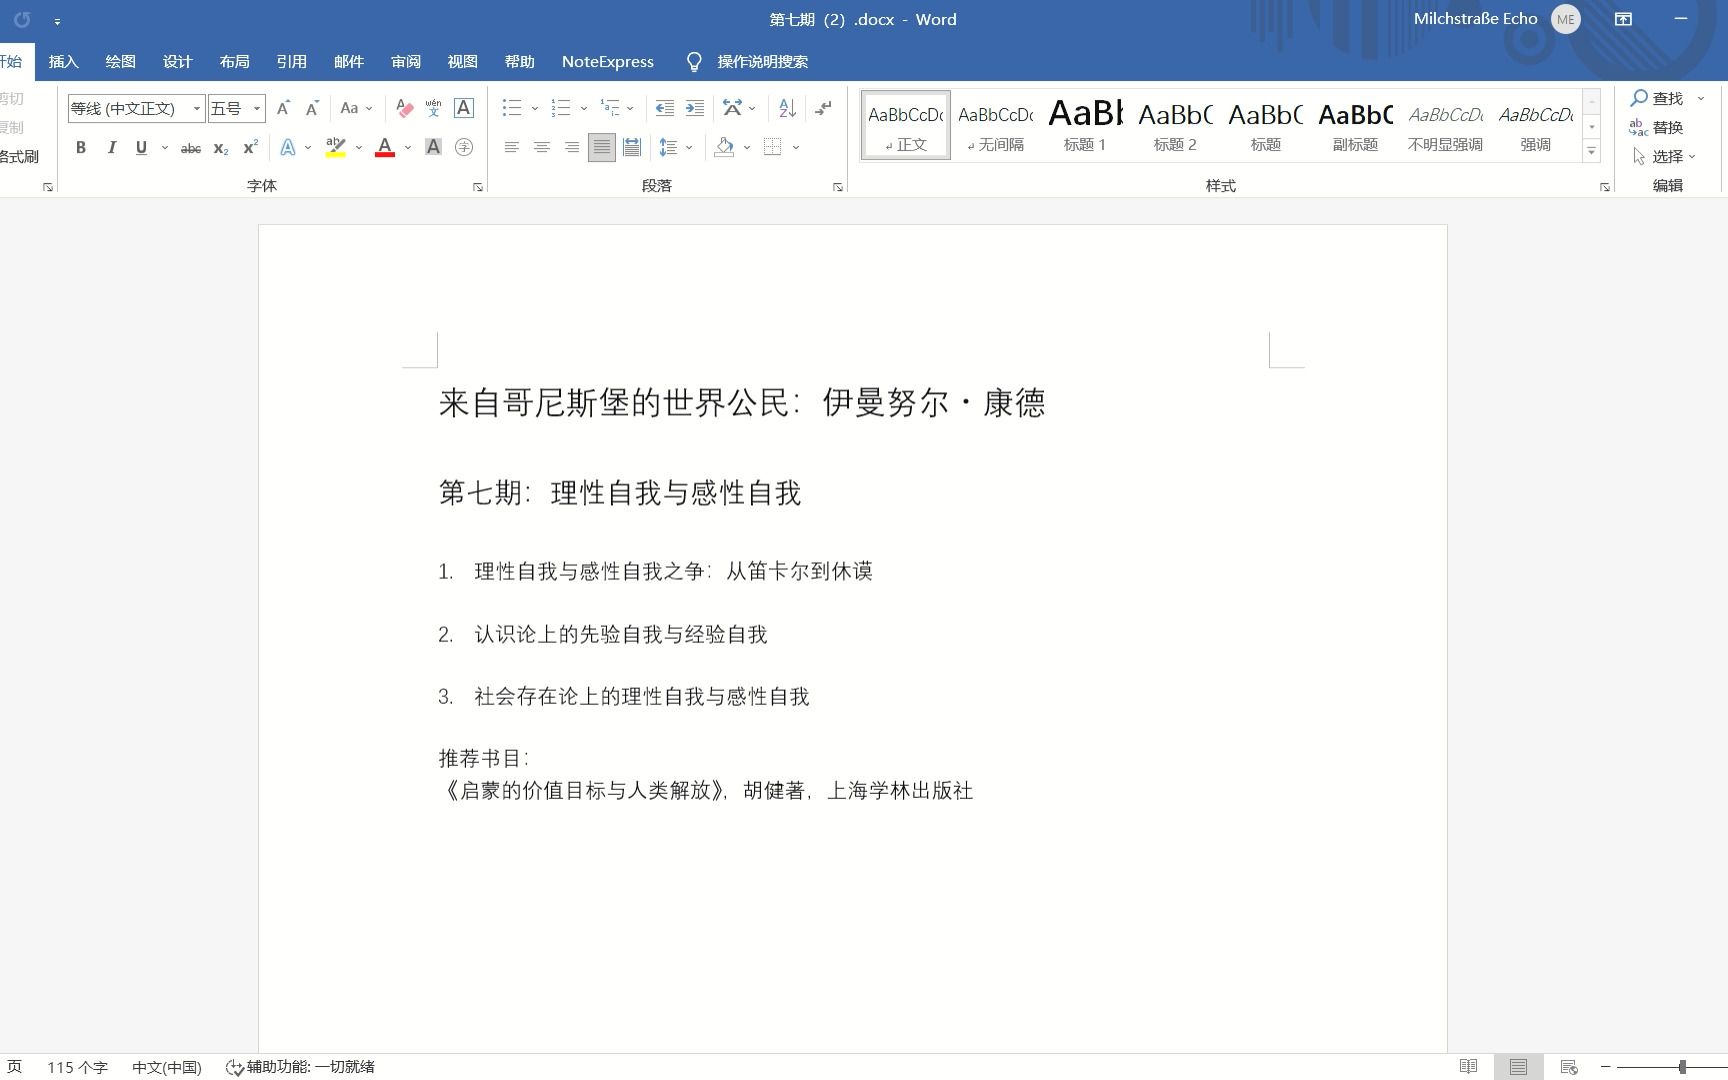Apply distributed alignment
1728x1080 pixels.
tap(631, 147)
